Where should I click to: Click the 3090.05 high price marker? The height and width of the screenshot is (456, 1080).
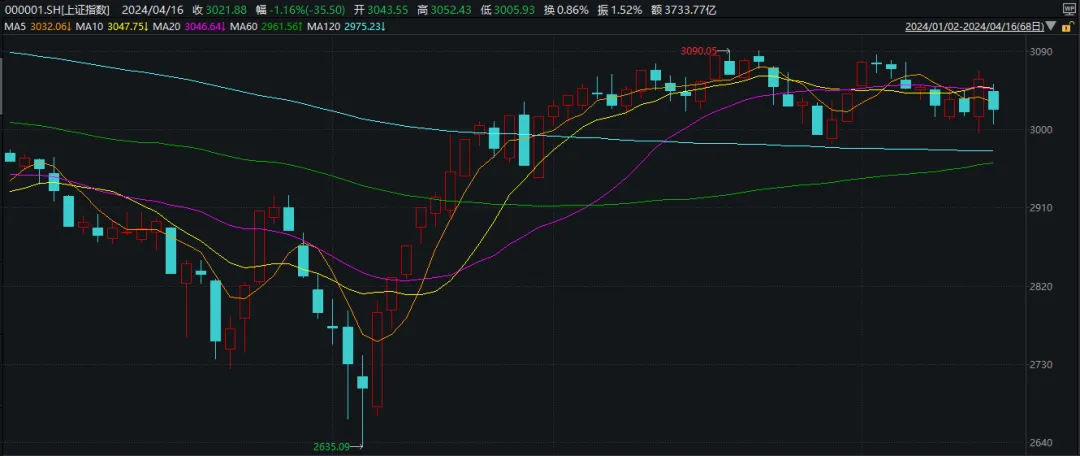[698, 50]
